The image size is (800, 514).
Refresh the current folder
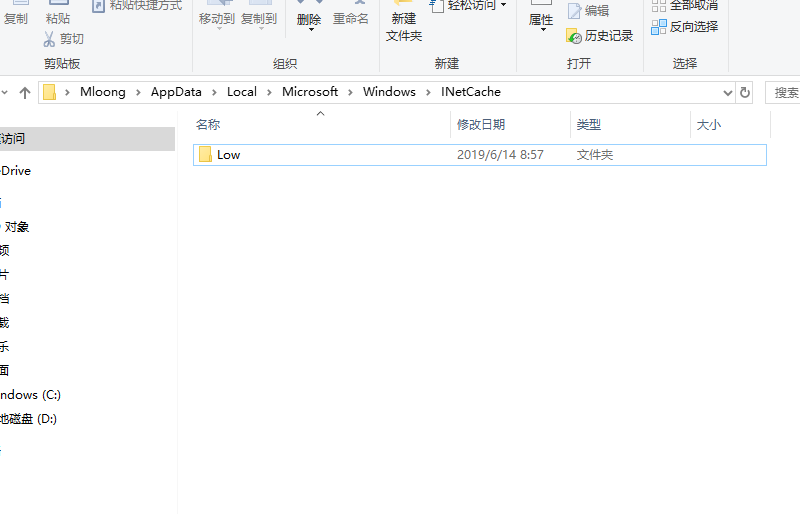coord(745,92)
